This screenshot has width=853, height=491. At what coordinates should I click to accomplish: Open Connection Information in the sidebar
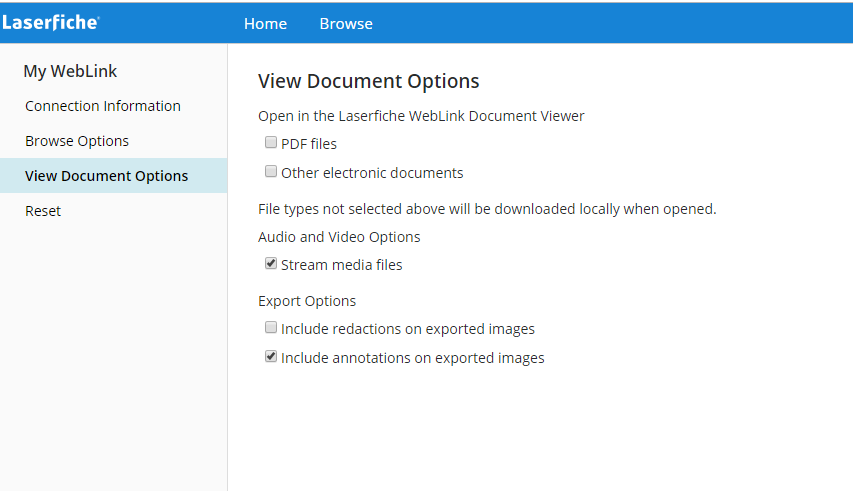click(x=103, y=106)
